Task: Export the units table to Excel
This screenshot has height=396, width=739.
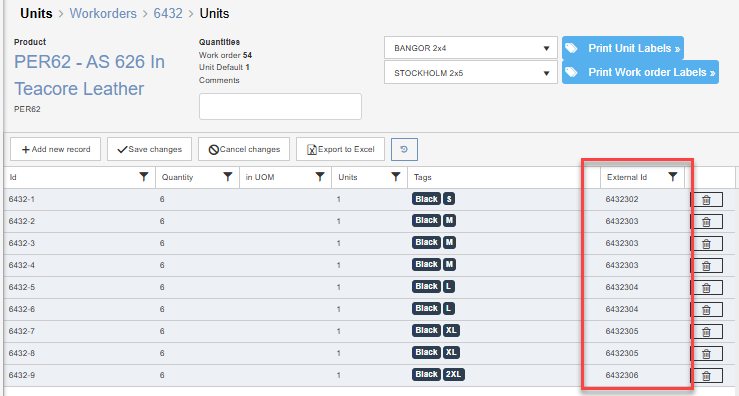Action: point(340,149)
